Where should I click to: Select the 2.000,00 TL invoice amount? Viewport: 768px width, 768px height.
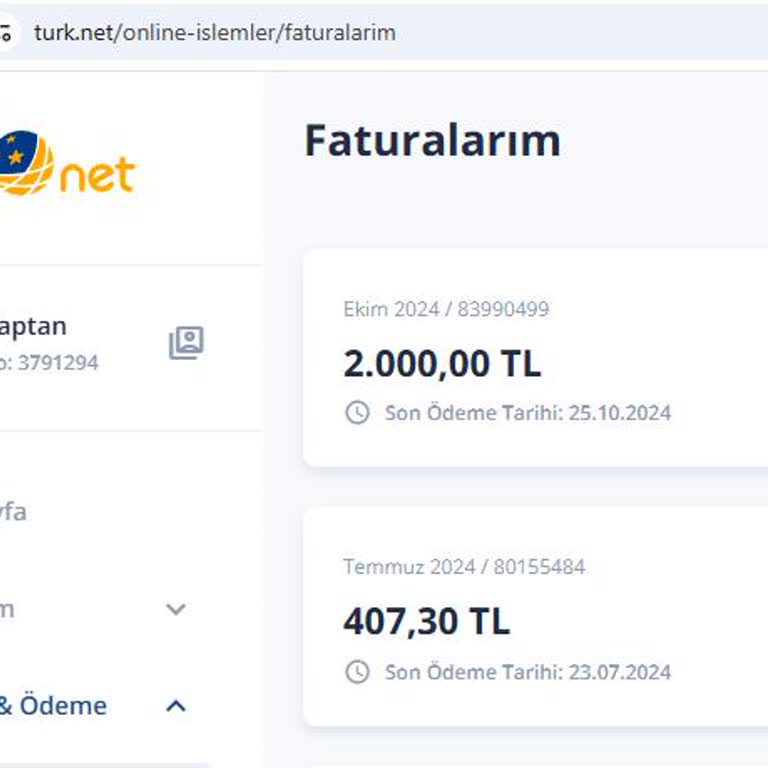(442, 364)
